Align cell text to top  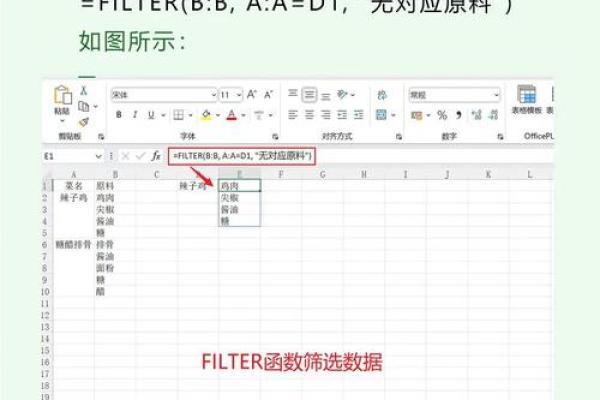(x=293, y=94)
